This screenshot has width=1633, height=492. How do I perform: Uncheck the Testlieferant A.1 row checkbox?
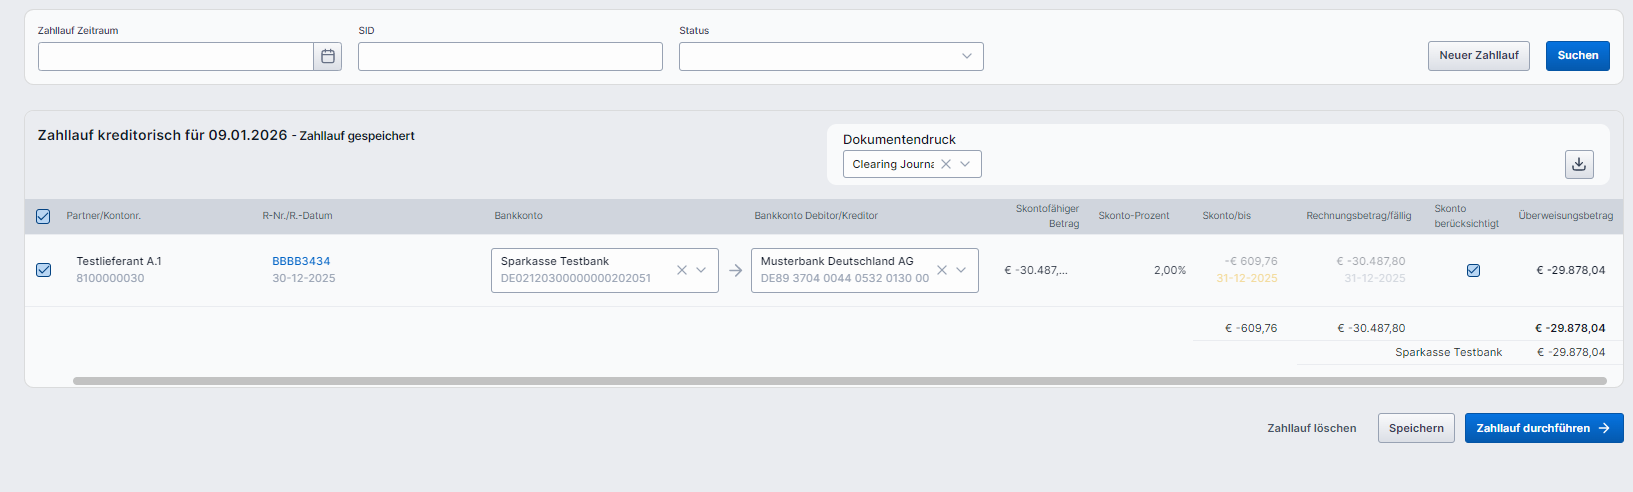coord(44,270)
